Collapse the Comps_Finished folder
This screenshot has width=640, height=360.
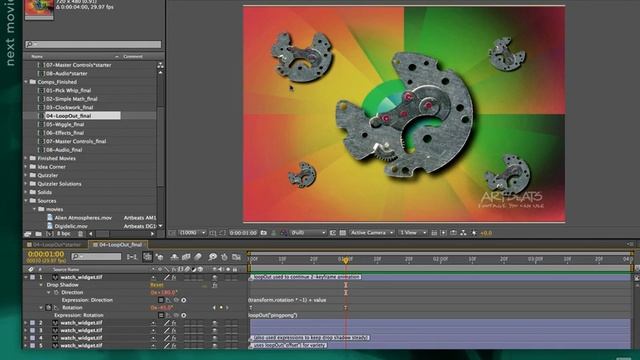(x=26, y=82)
